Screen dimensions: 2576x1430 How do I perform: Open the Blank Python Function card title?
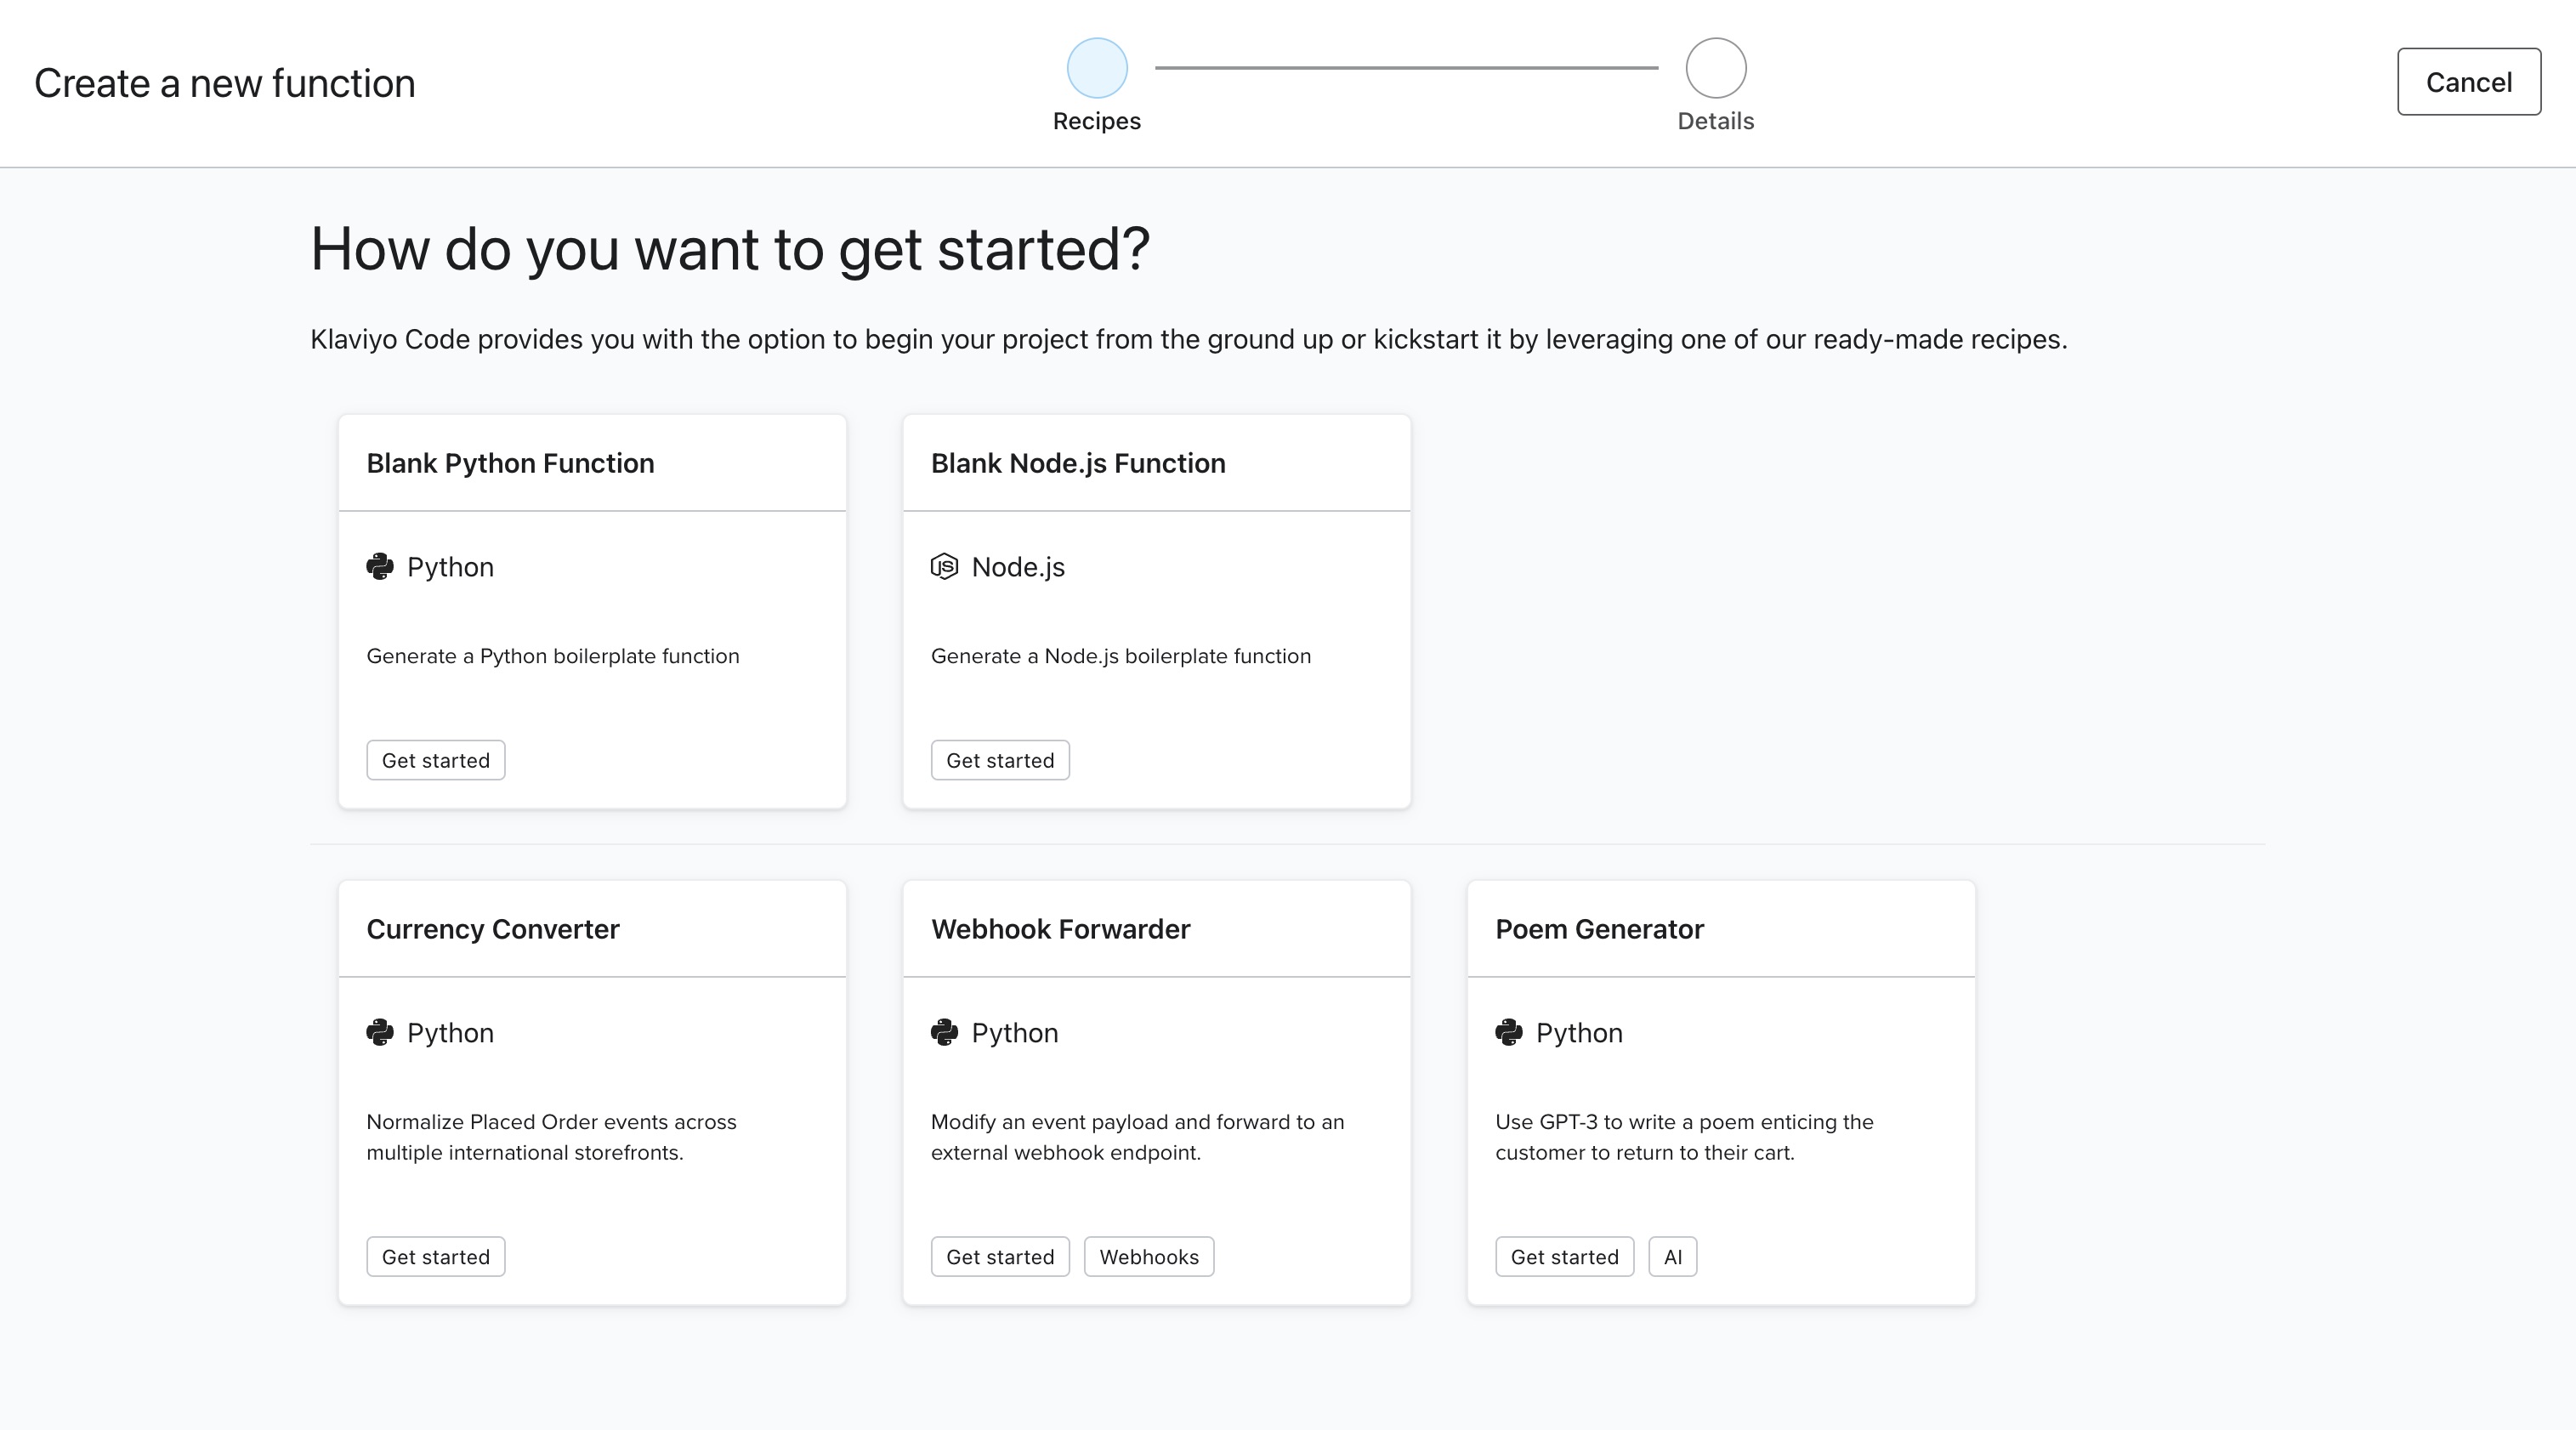point(510,464)
